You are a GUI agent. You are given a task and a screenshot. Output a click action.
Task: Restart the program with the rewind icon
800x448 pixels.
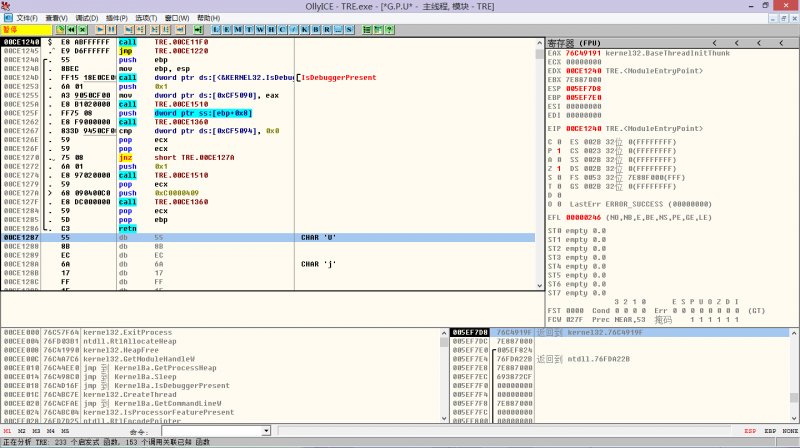coord(71,30)
